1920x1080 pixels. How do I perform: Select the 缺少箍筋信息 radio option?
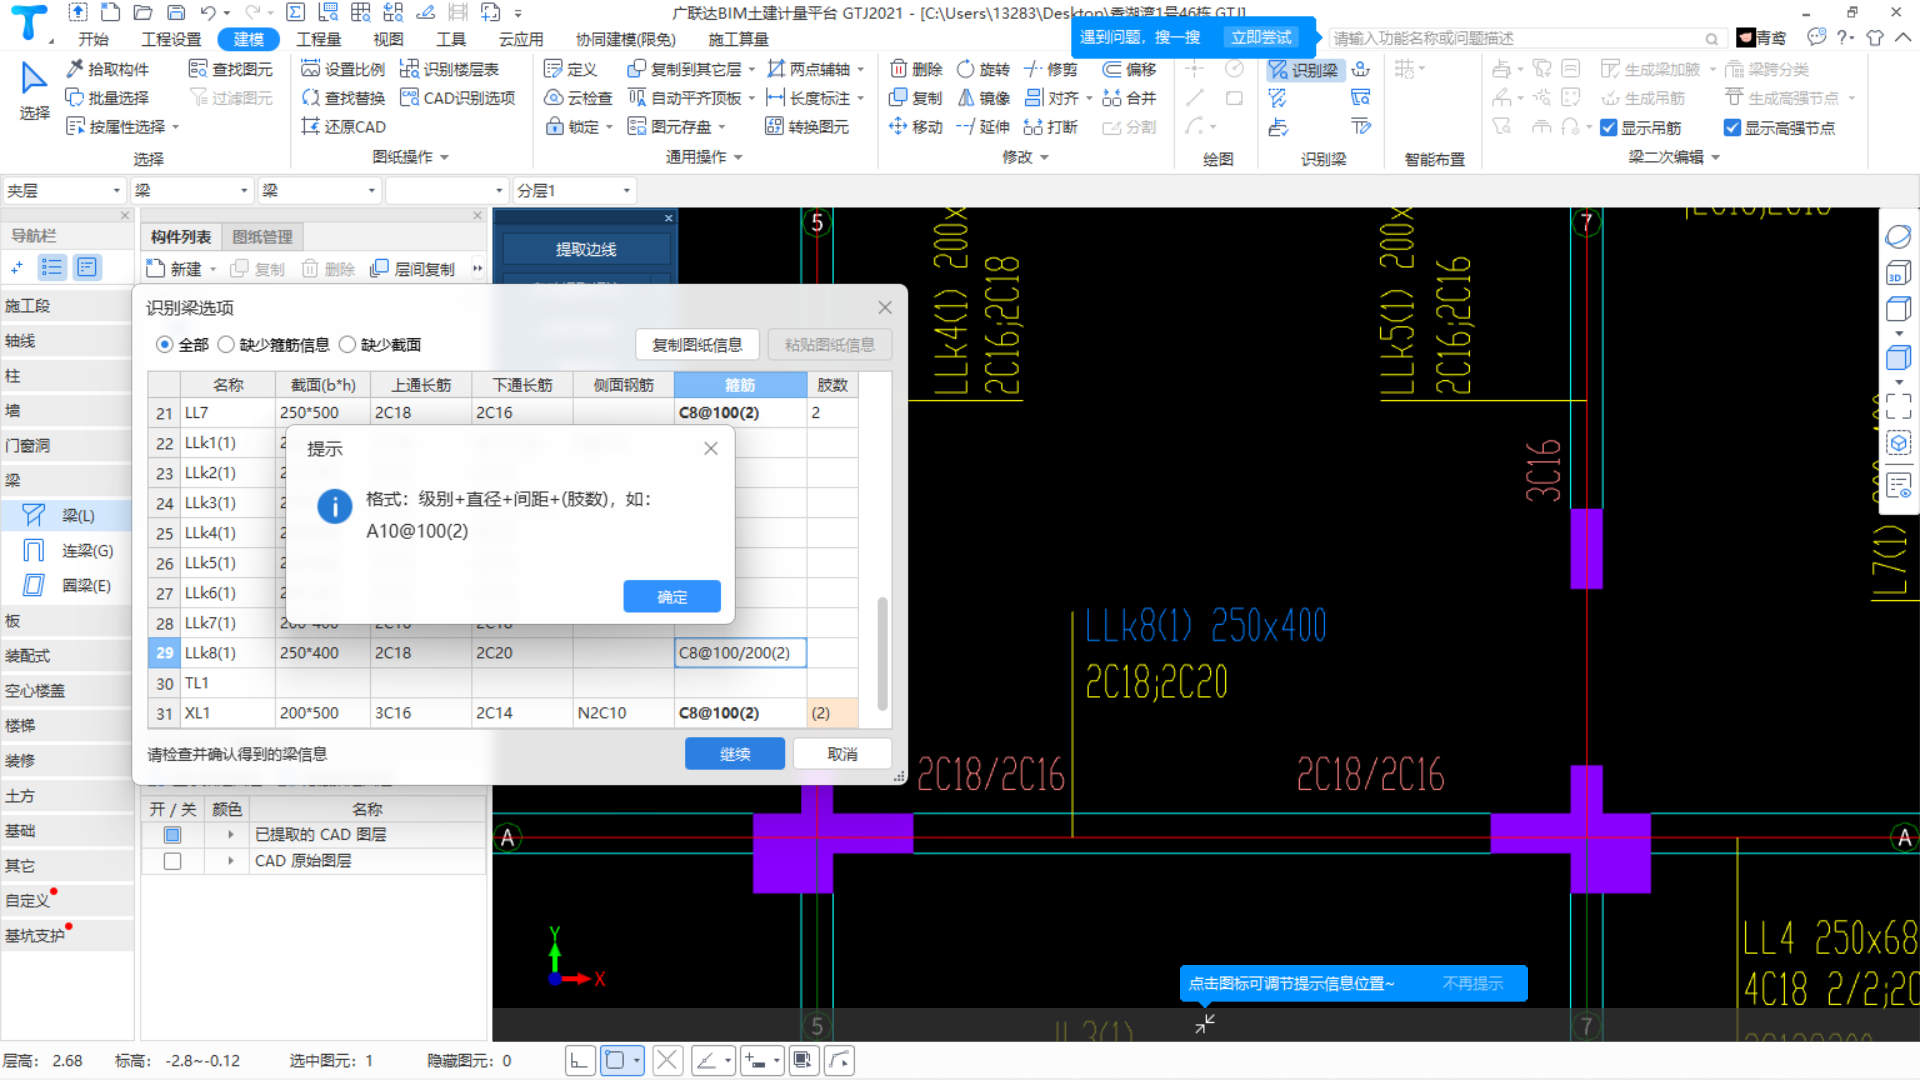click(x=227, y=345)
